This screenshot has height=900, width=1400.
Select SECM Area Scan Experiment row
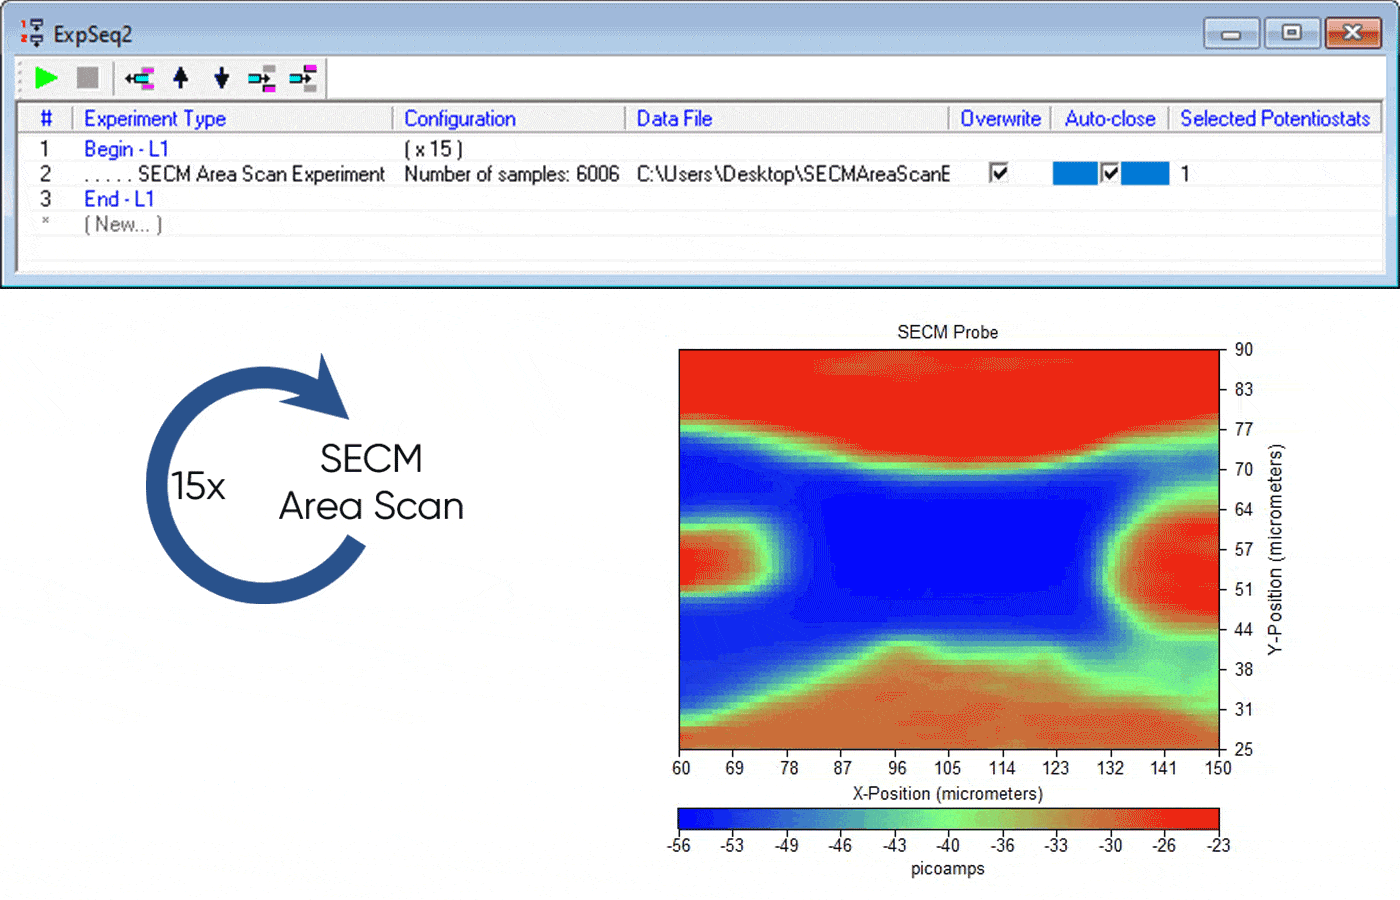click(x=260, y=174)
